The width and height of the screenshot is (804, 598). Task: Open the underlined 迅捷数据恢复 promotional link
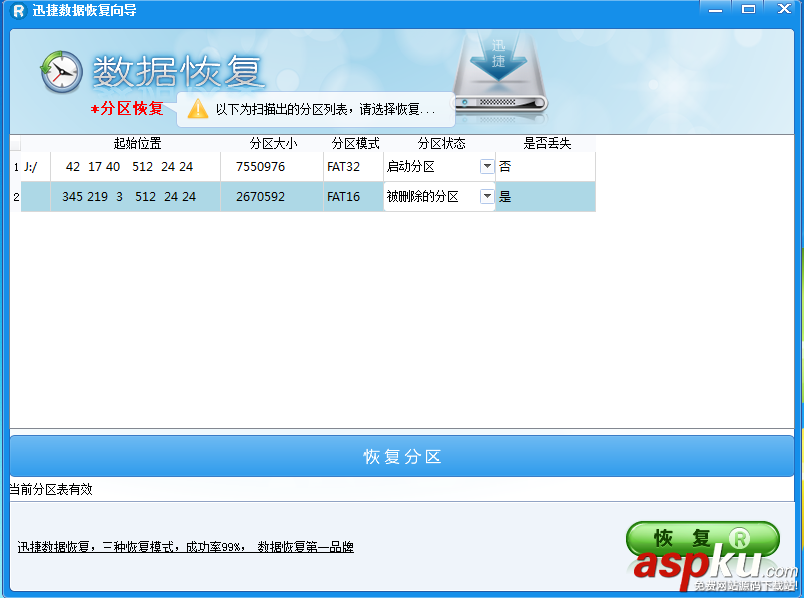coord(185,548)
